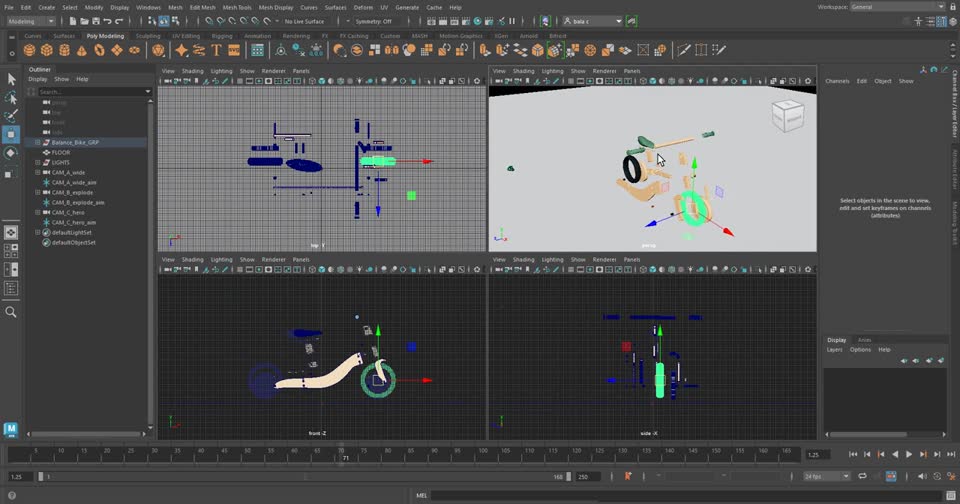Create a polygon cube from the shelf
Viewport: 960px width, 504px height.
click(x=47, y=50)
